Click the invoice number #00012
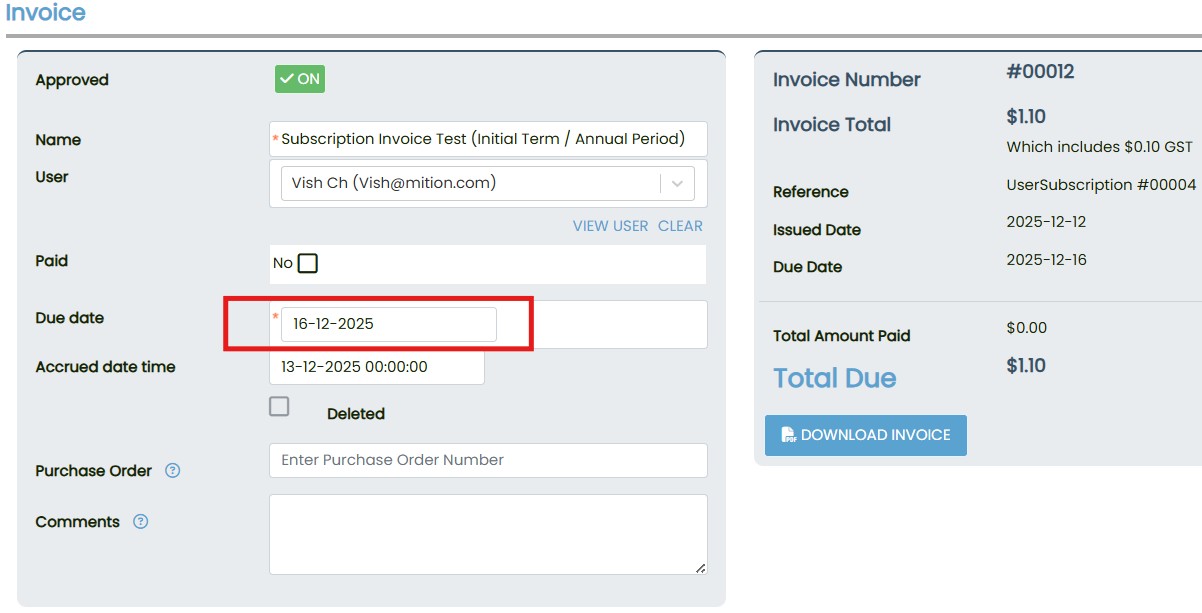Viewport: 1202px width, 613px height. point(1040,71)
